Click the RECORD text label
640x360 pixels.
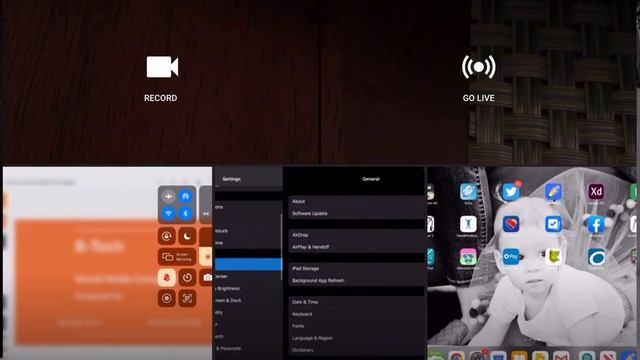160,98
